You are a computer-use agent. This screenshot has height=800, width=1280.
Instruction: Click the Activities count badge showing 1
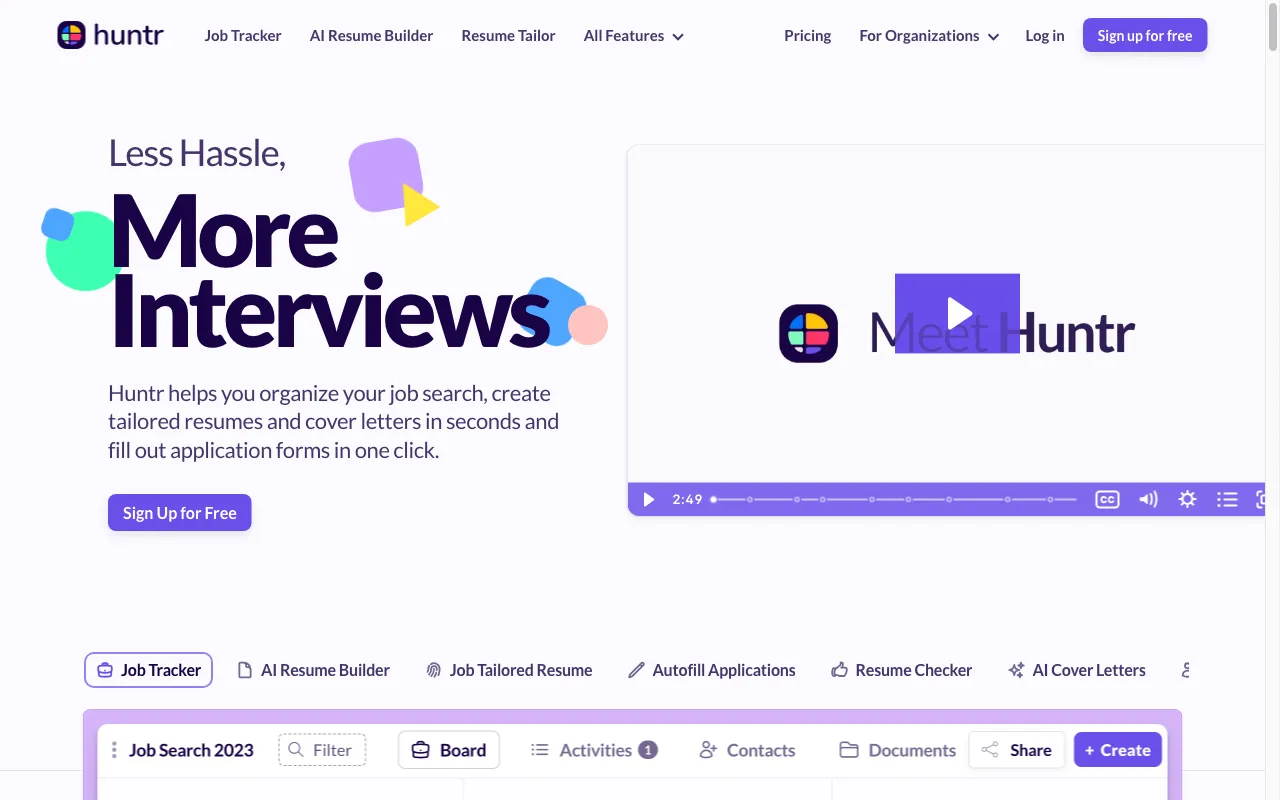647,750
